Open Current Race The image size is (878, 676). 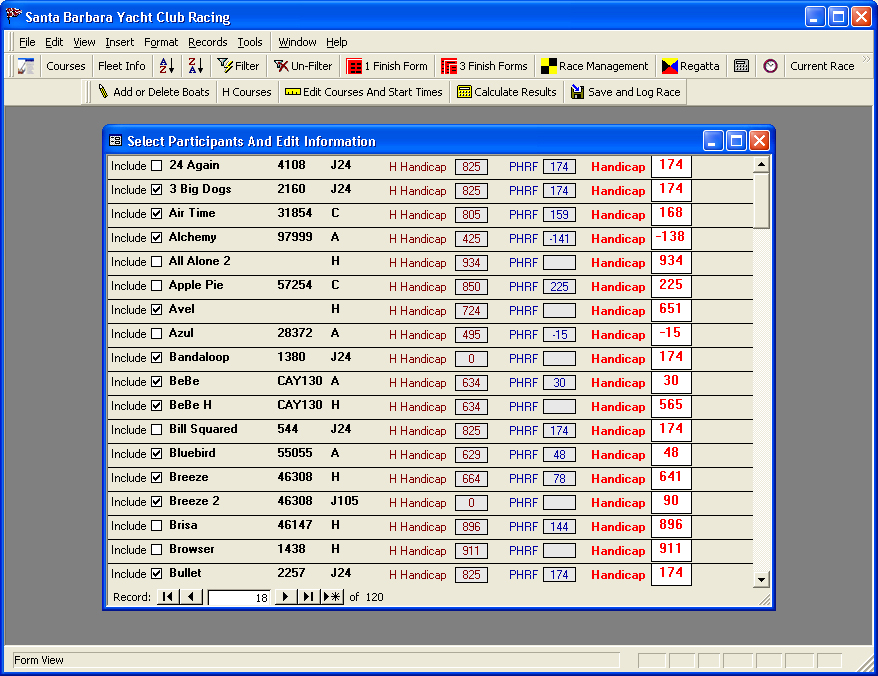(822, 66)
